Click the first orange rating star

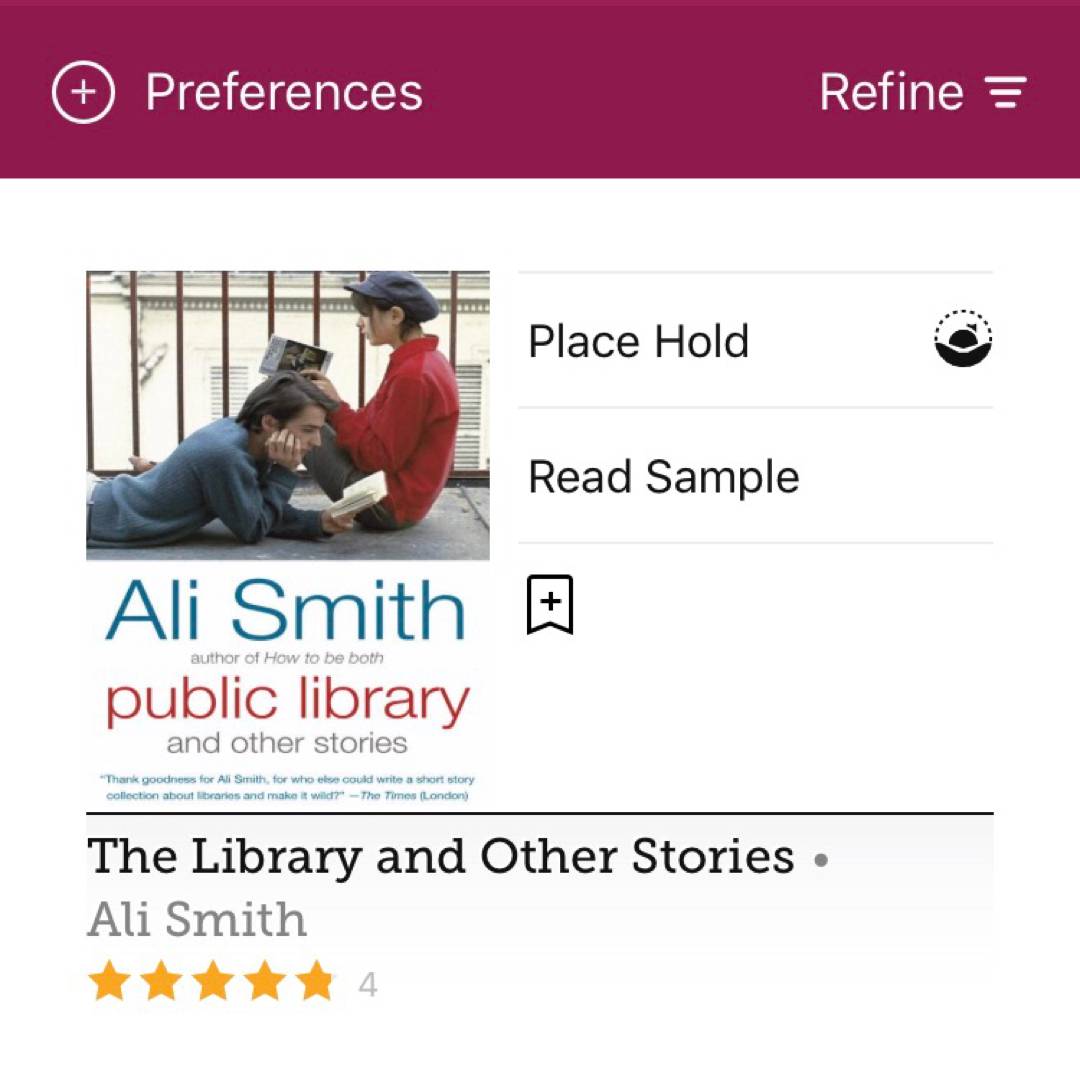pos(109,982)
